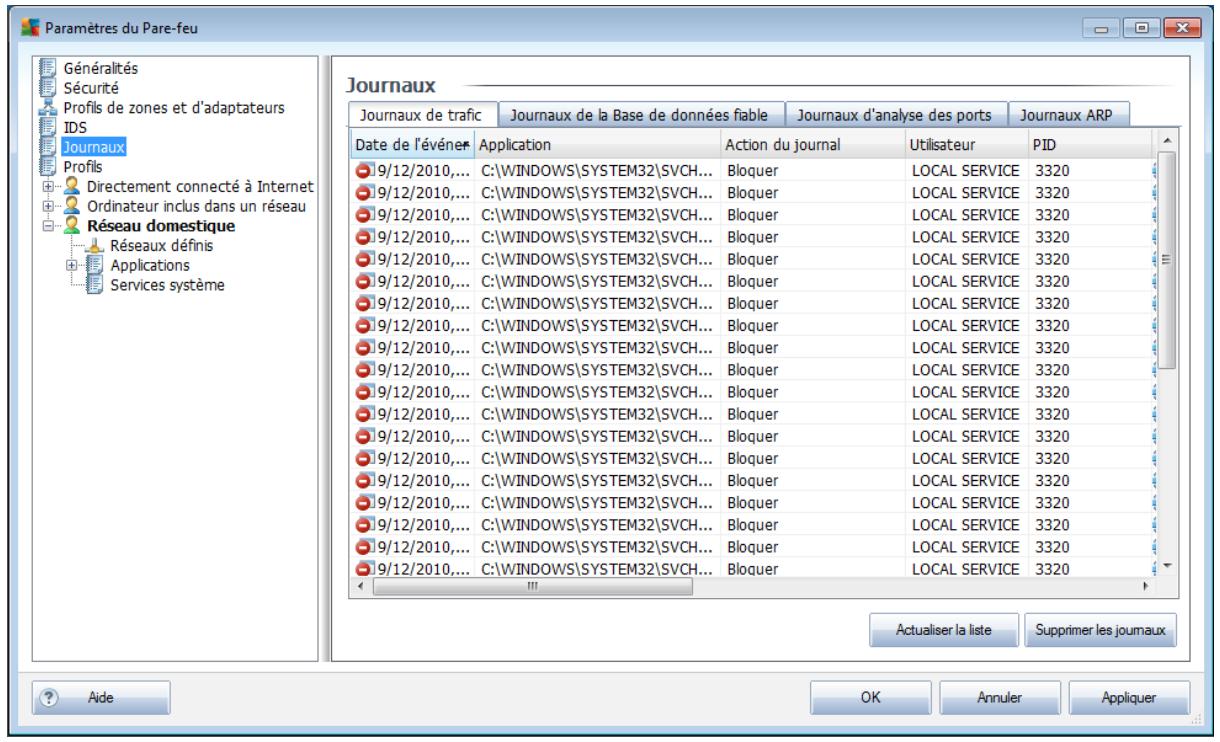Click the Applications node icon
This screenshot has width=1220, height=742.
[x=97, y=265]
